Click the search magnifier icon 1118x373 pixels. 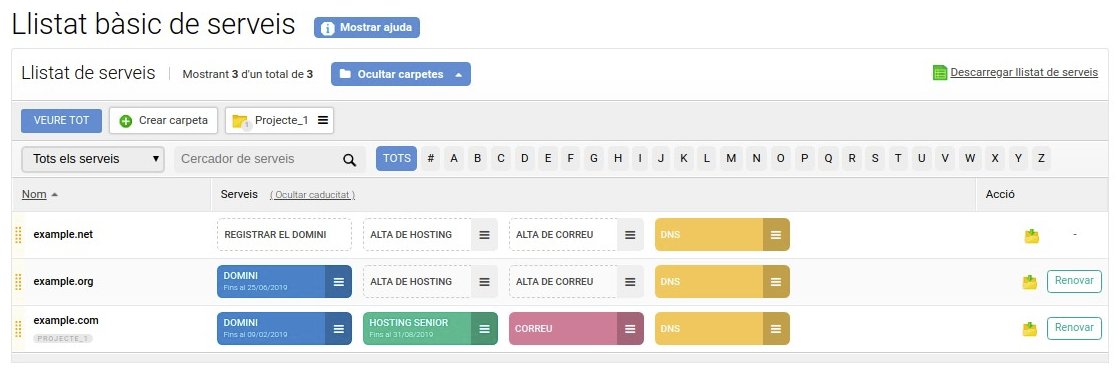349,160
